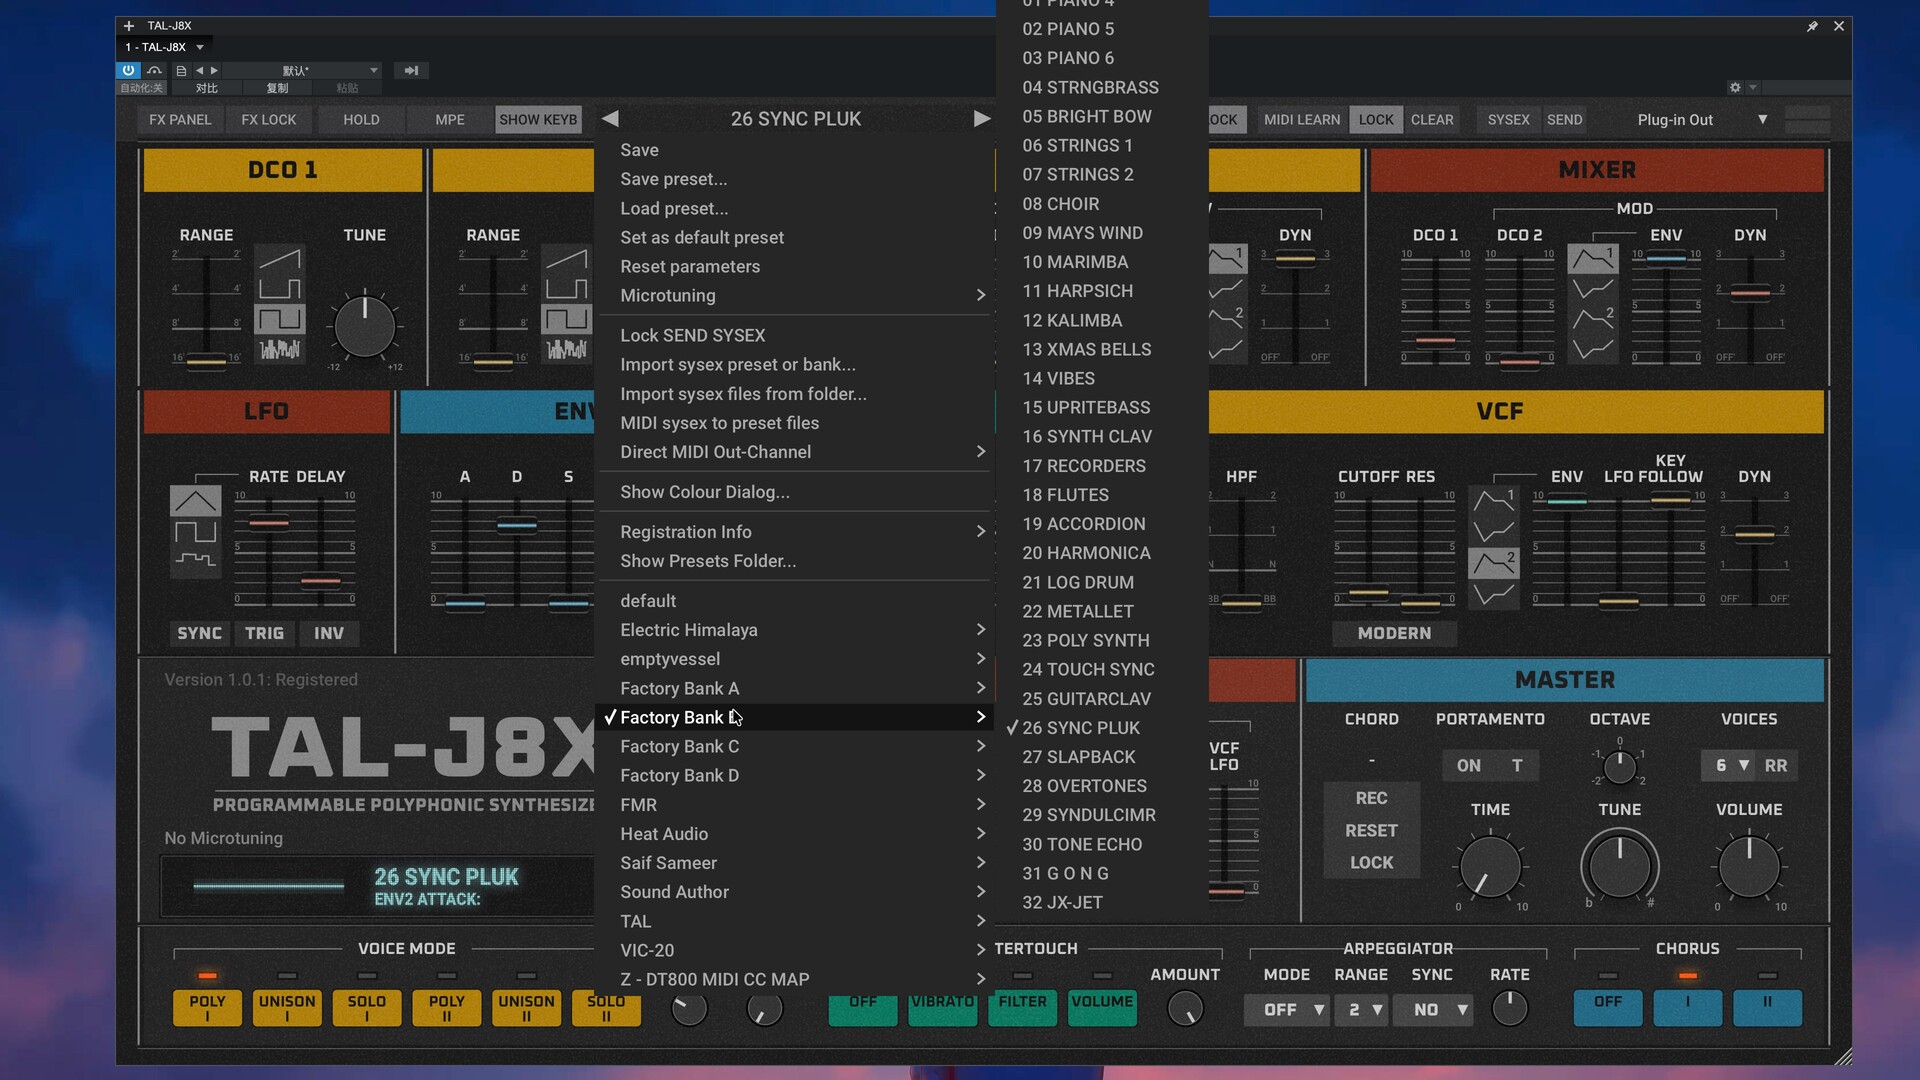Click master TUNE knob
The height and width of the screenshot is (1080, 1920).
[1619, 866]
